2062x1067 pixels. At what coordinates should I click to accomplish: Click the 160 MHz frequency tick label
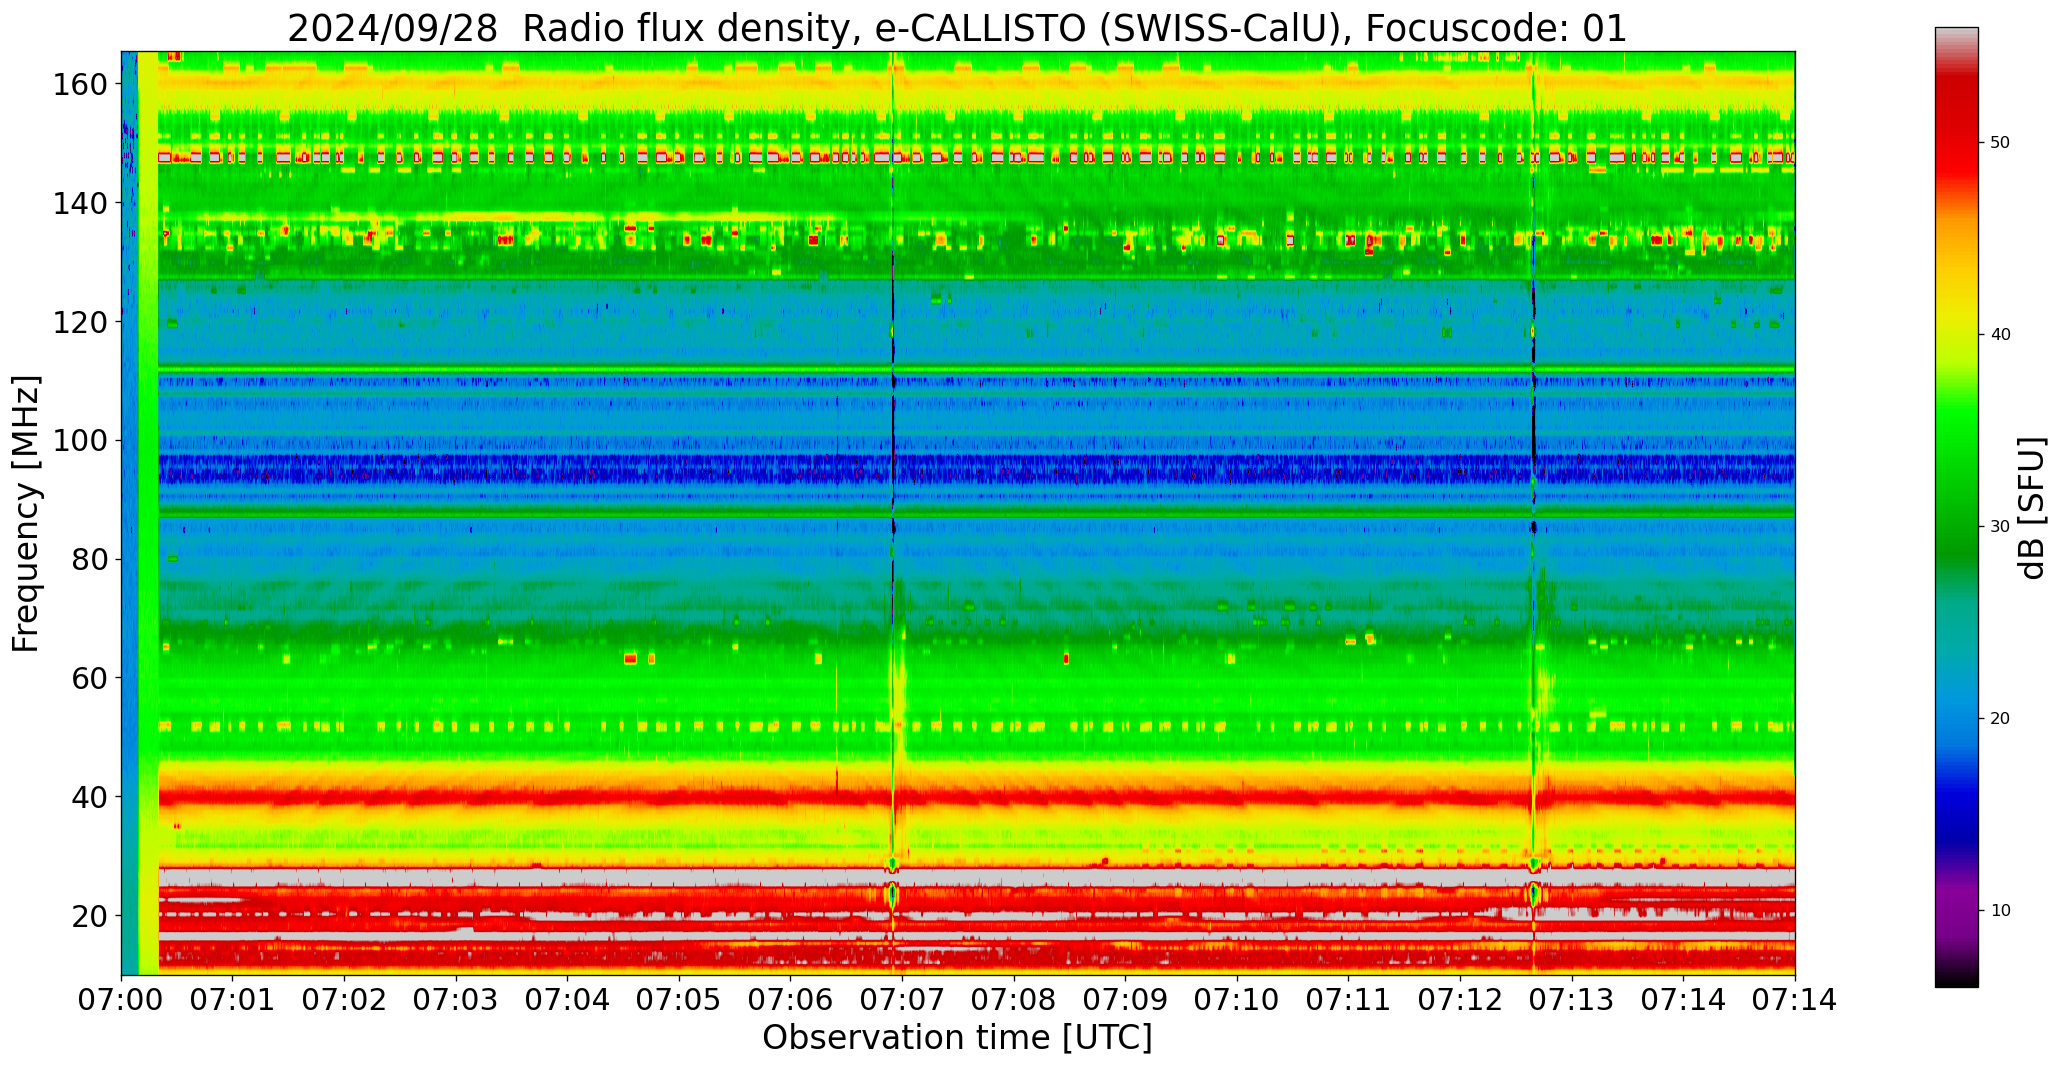click(x=79, y=85)
